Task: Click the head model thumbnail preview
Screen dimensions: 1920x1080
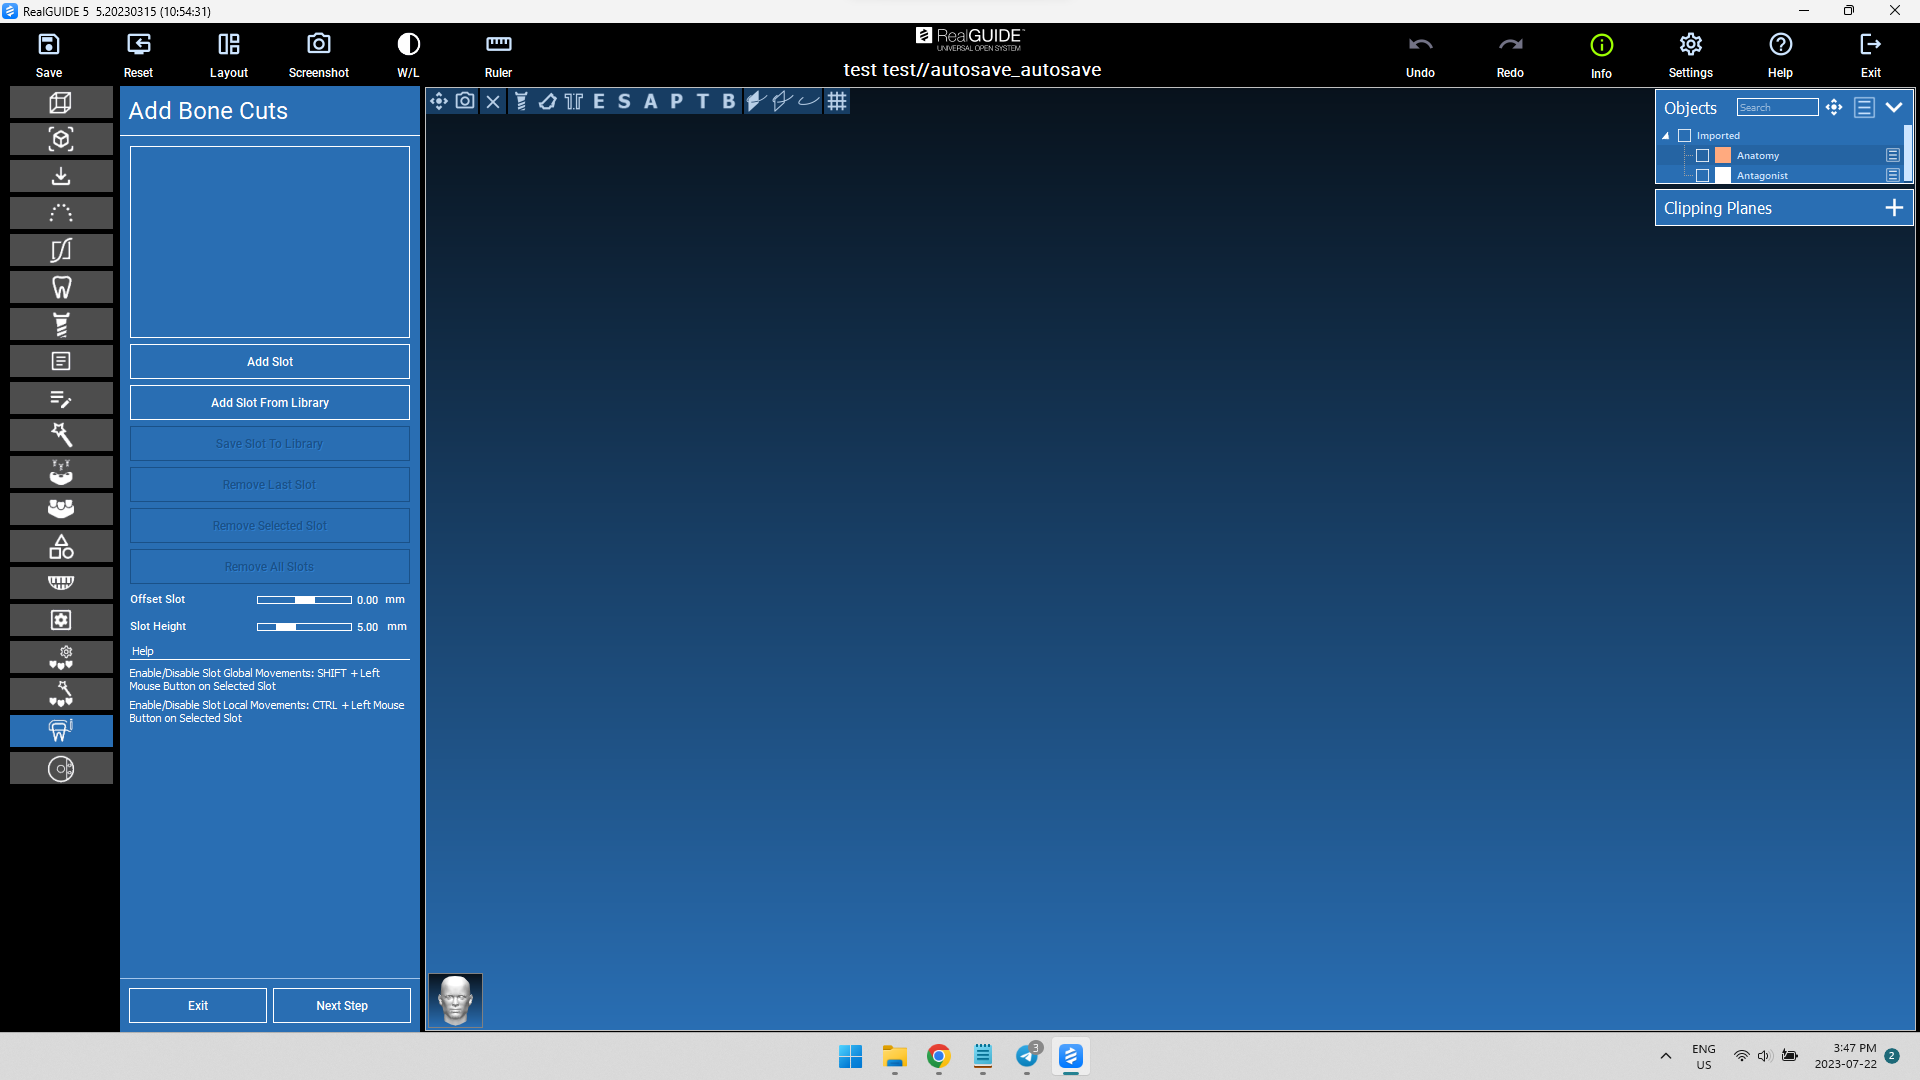Action: 455,1000
